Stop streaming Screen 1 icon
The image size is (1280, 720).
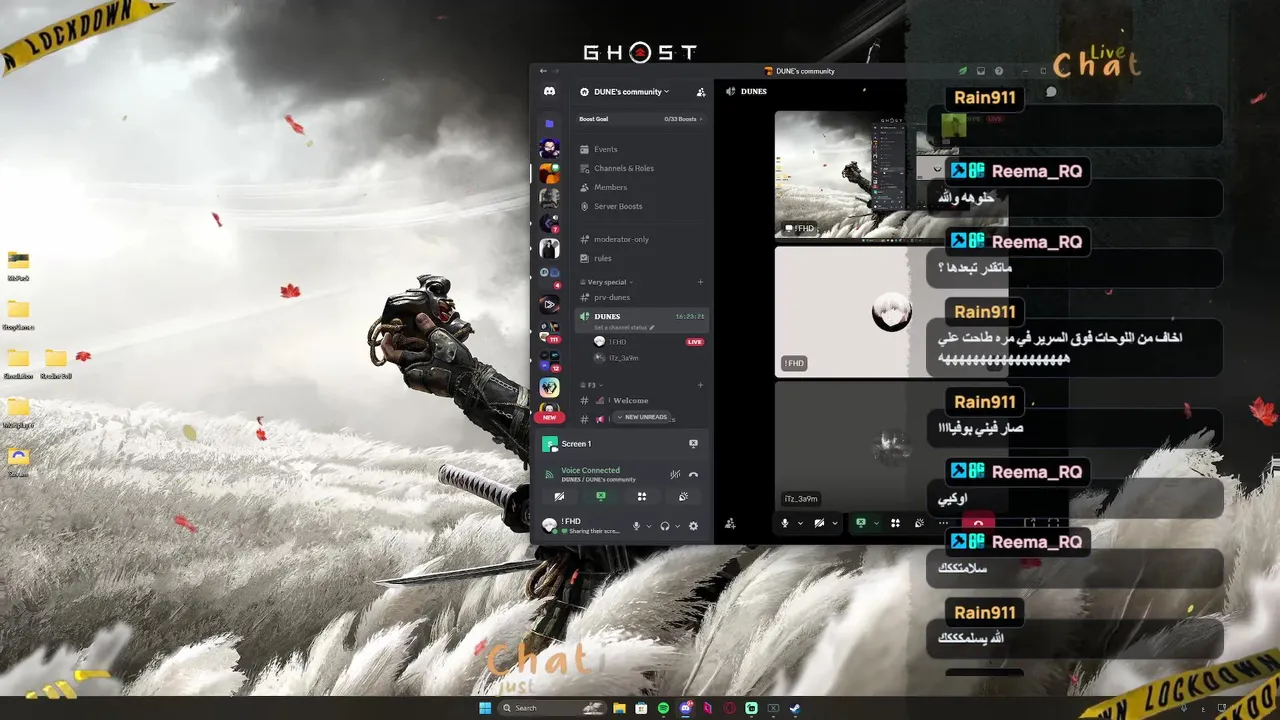tap(693, 444)
